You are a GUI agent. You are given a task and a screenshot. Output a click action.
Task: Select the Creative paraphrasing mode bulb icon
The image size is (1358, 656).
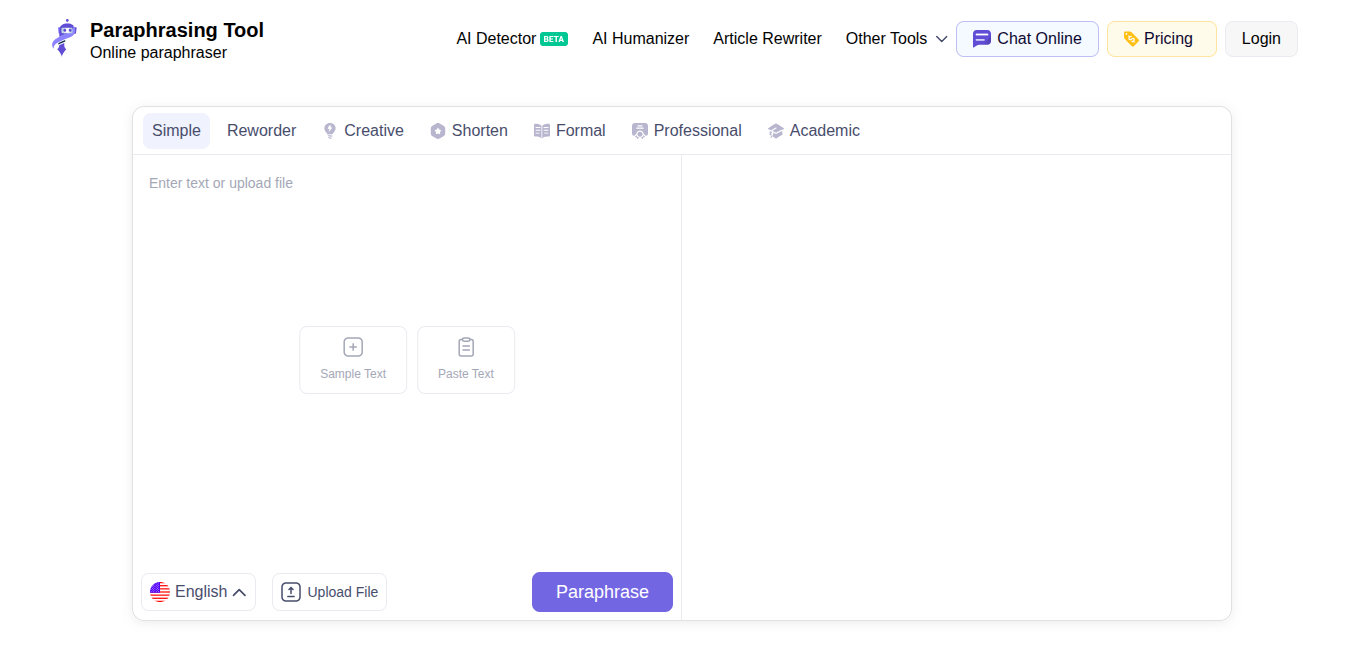click(329, 130)
